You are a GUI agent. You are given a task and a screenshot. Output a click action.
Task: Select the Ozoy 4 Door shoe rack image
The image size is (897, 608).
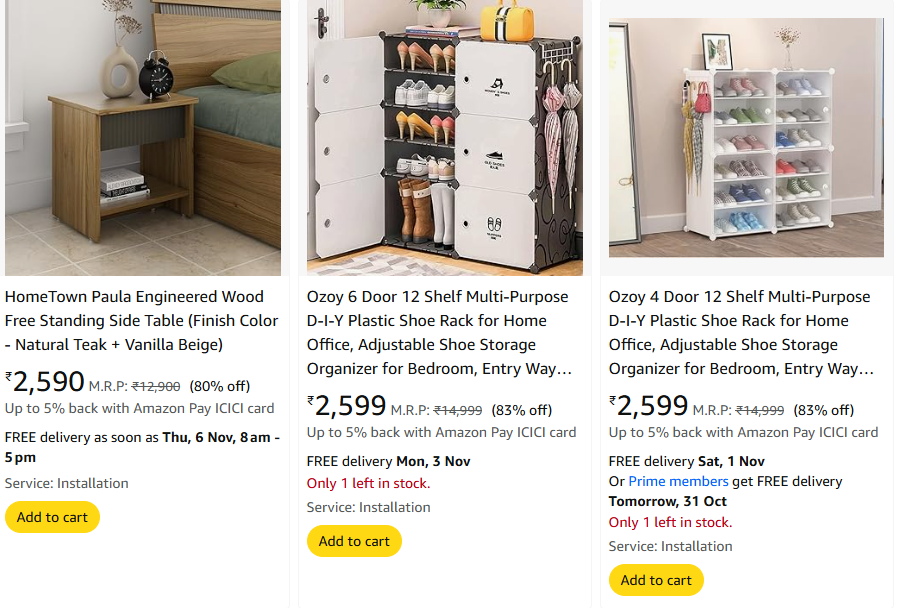[746, 137]
